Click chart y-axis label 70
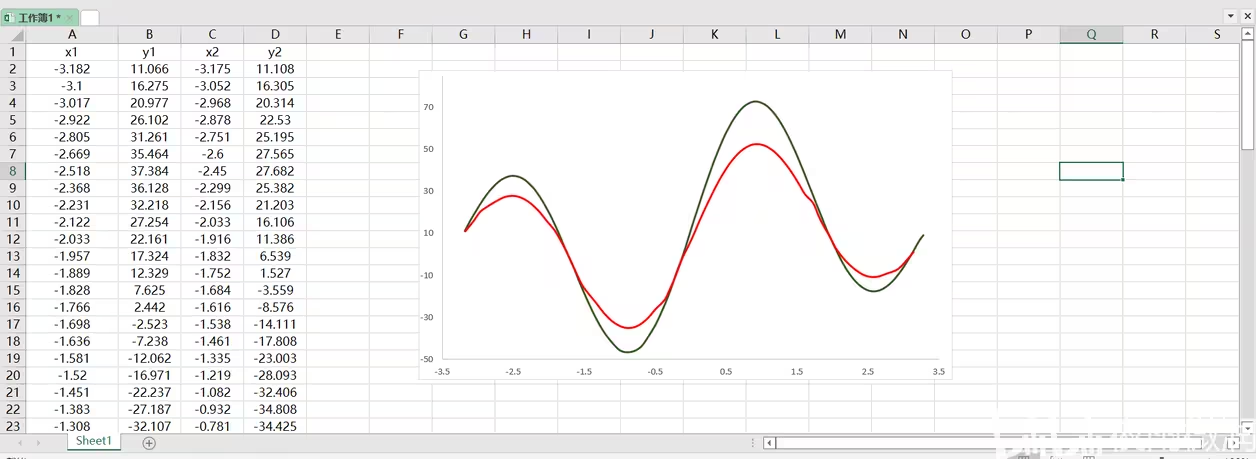This screenshot has width=1256, height=459. click(x=428, y=107)
